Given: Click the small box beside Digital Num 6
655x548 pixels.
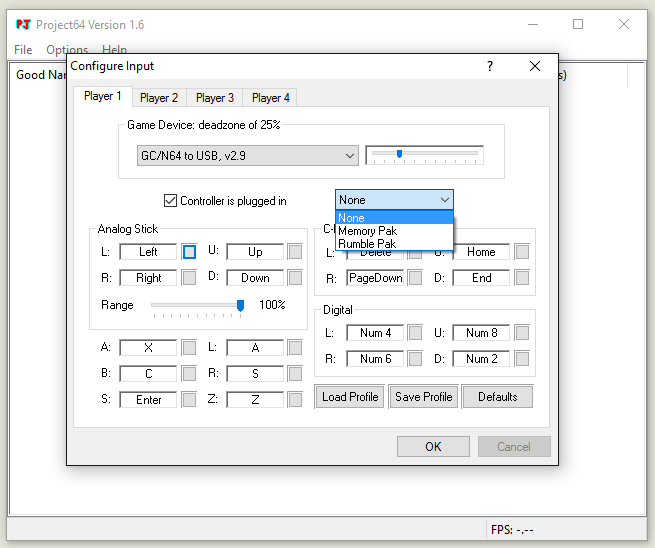Looking at the screenshot, I should (x=415, y=359).
